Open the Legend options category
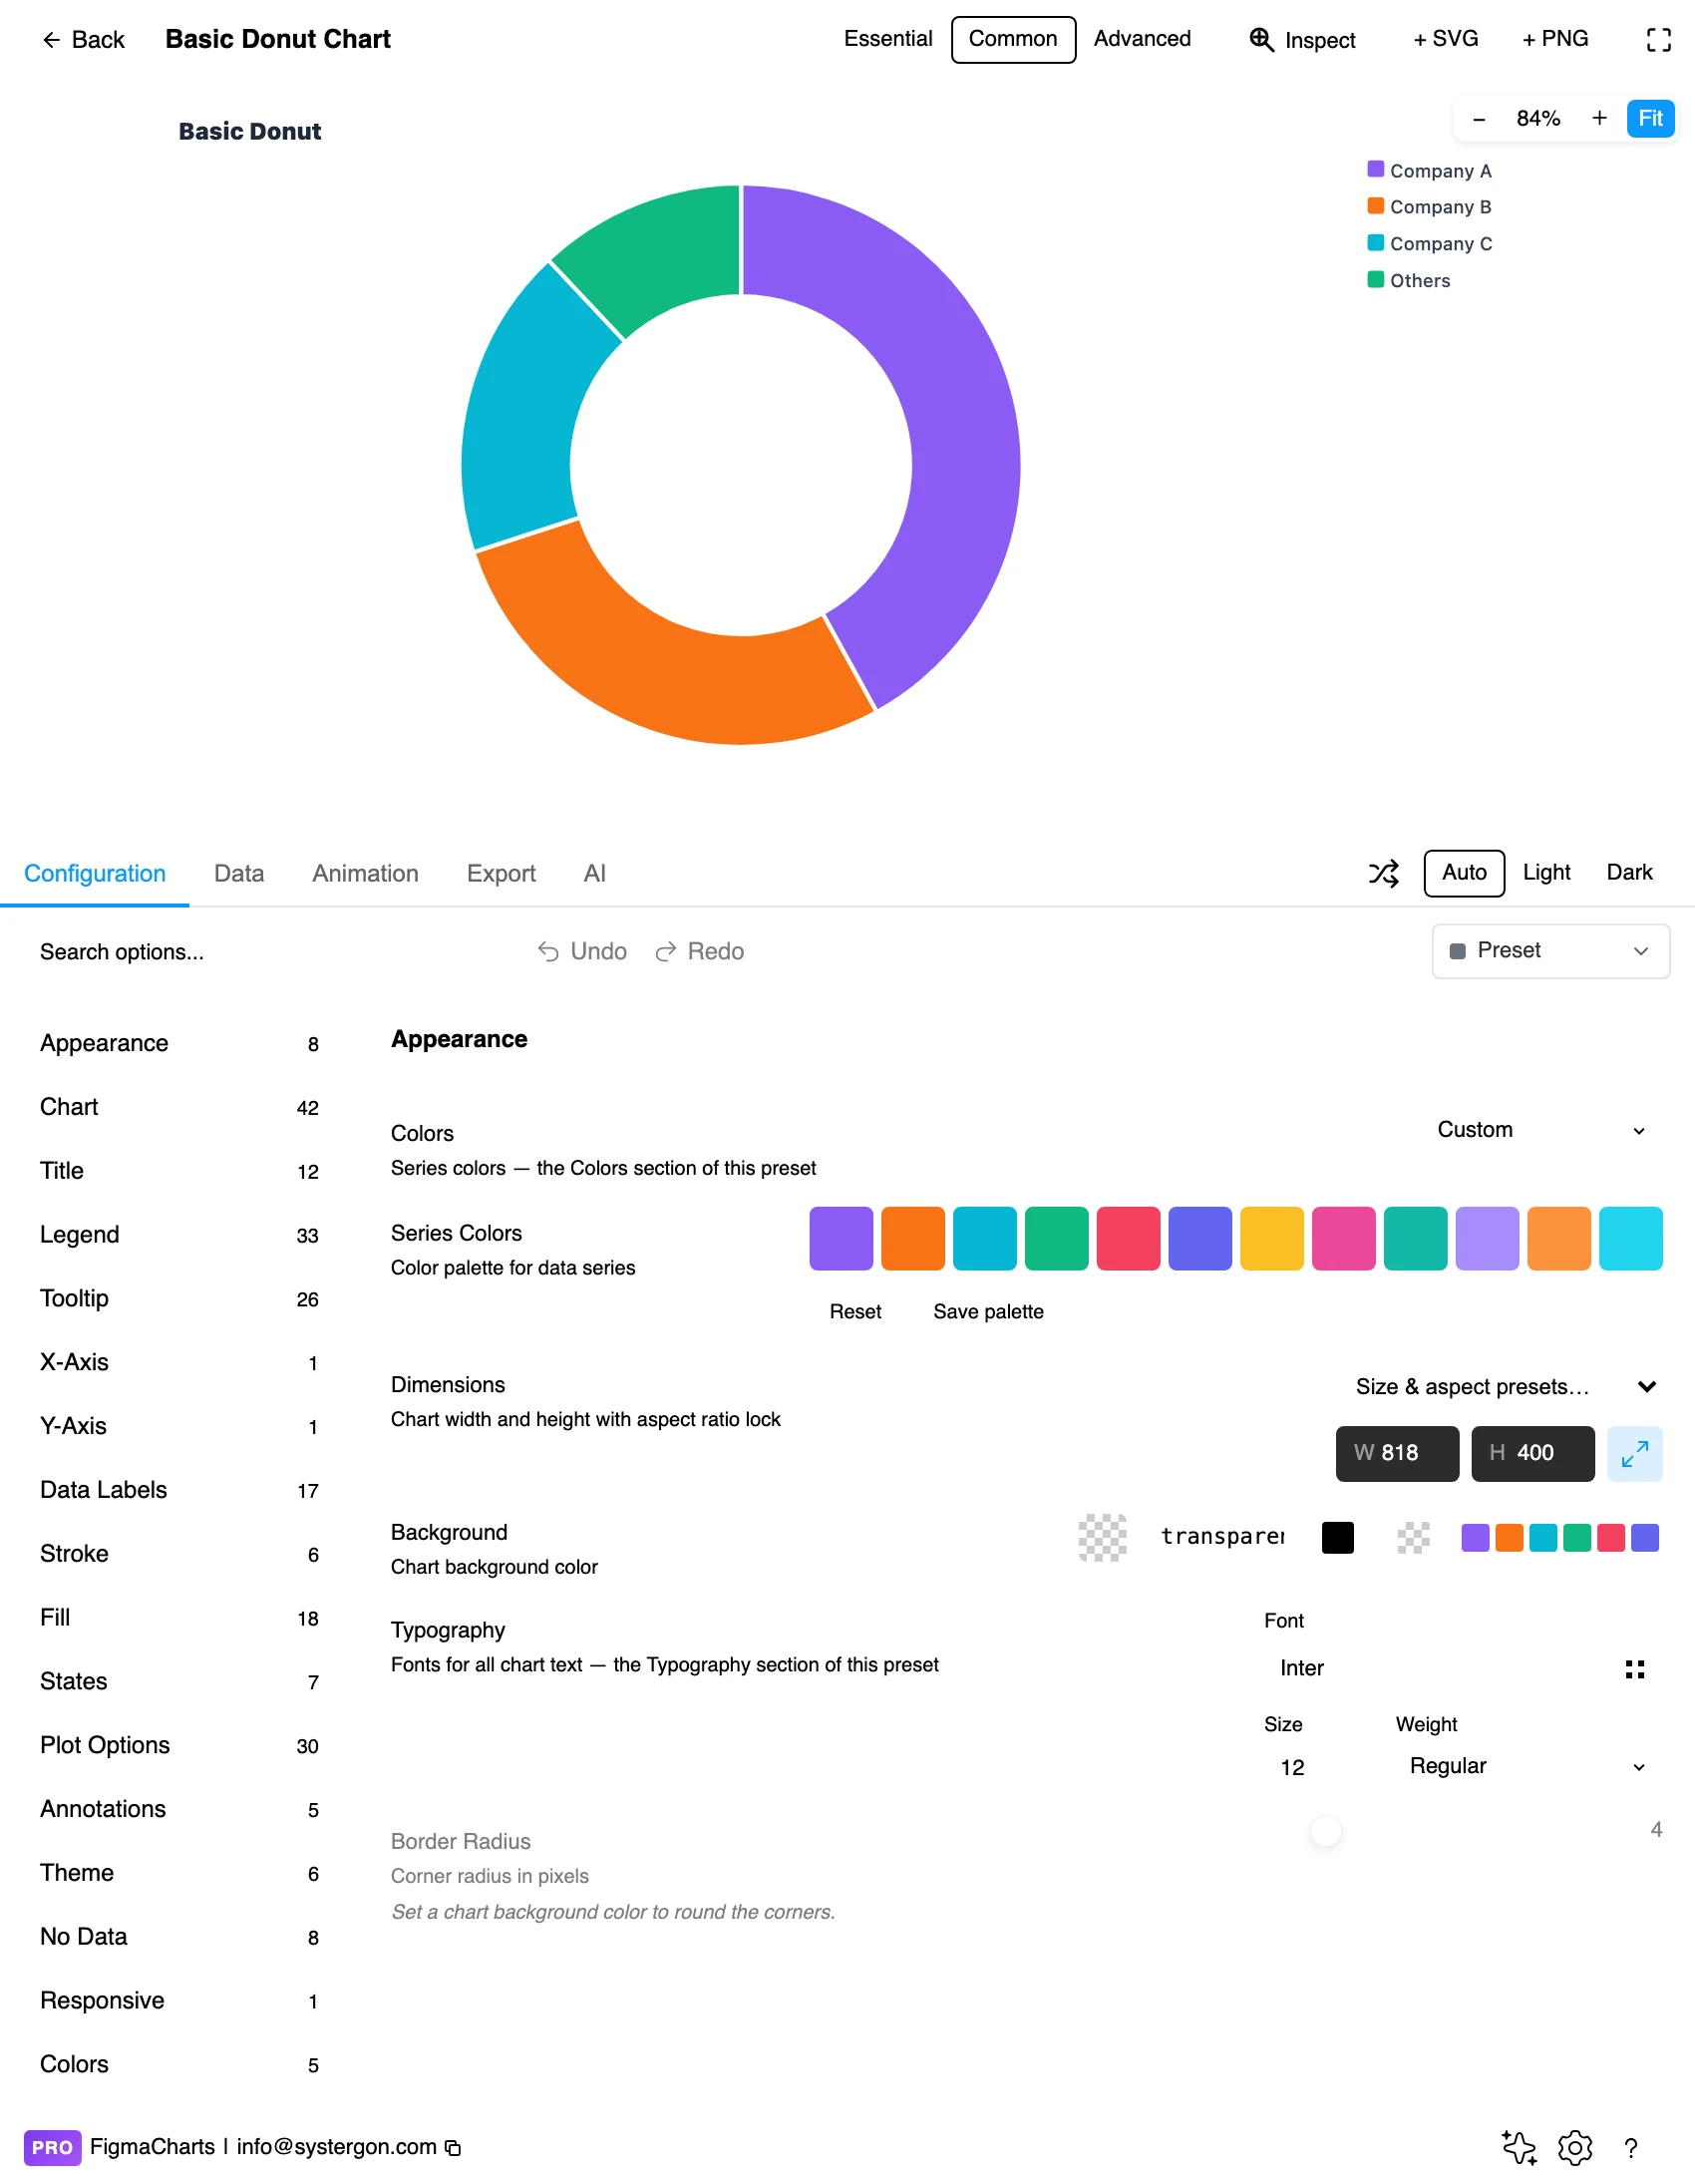 pyautogui.click(x=179, y=1235)
